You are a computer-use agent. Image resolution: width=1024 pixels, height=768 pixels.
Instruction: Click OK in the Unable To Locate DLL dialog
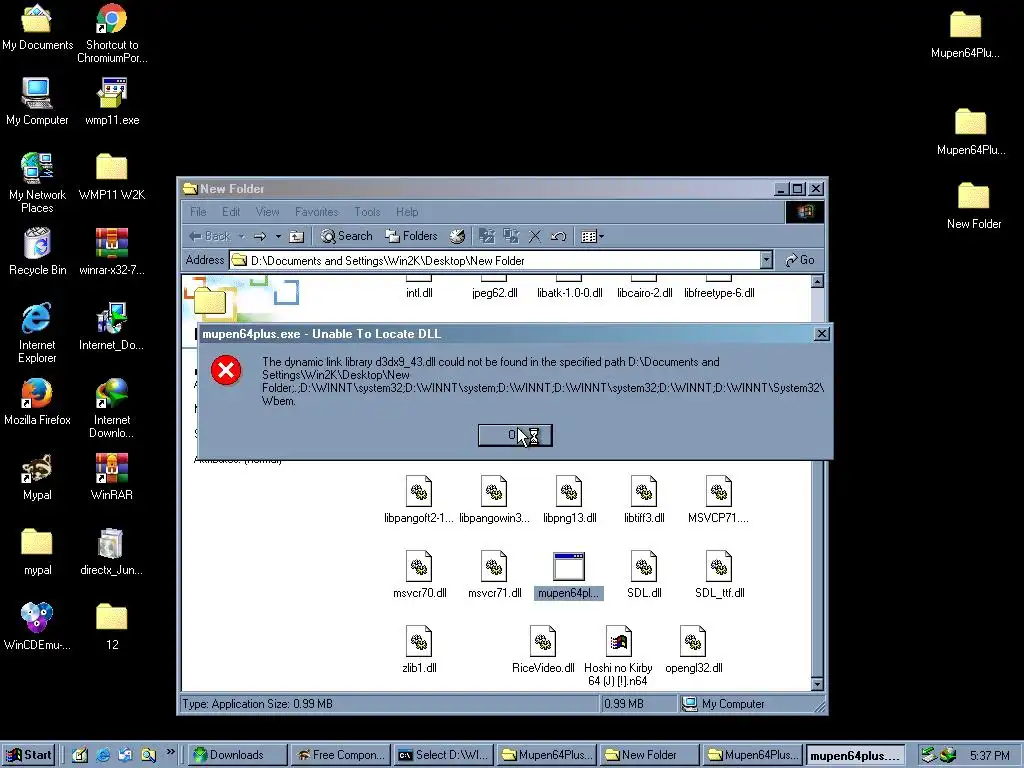(x=515, y=435)
